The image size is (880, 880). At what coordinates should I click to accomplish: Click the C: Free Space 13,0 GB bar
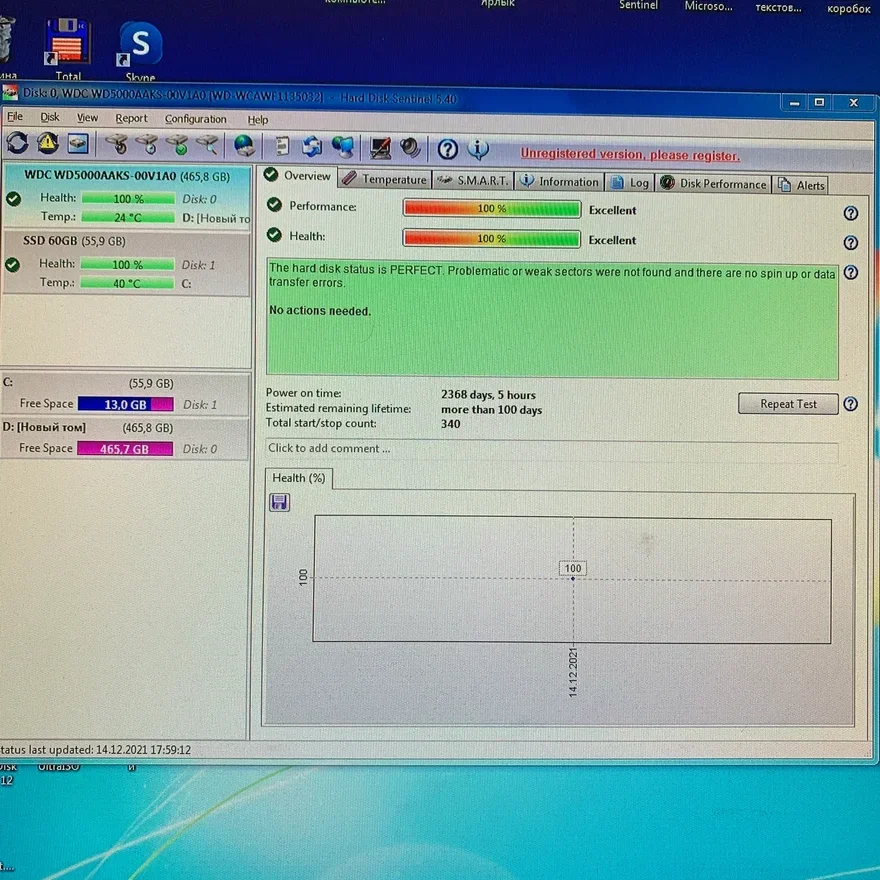[x=126, y=404]
